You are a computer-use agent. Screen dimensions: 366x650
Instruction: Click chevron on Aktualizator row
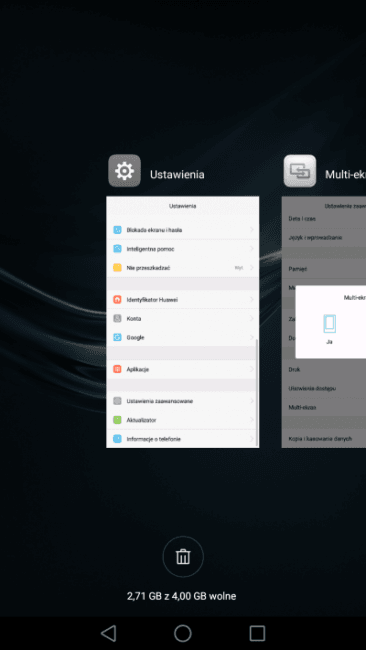pyautogui.click(x=252, y=420)
